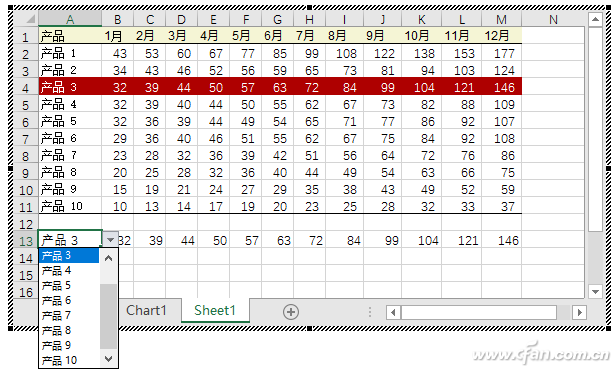Click the select-all corner triangle
616x371 pixels.
coord(30,18)
